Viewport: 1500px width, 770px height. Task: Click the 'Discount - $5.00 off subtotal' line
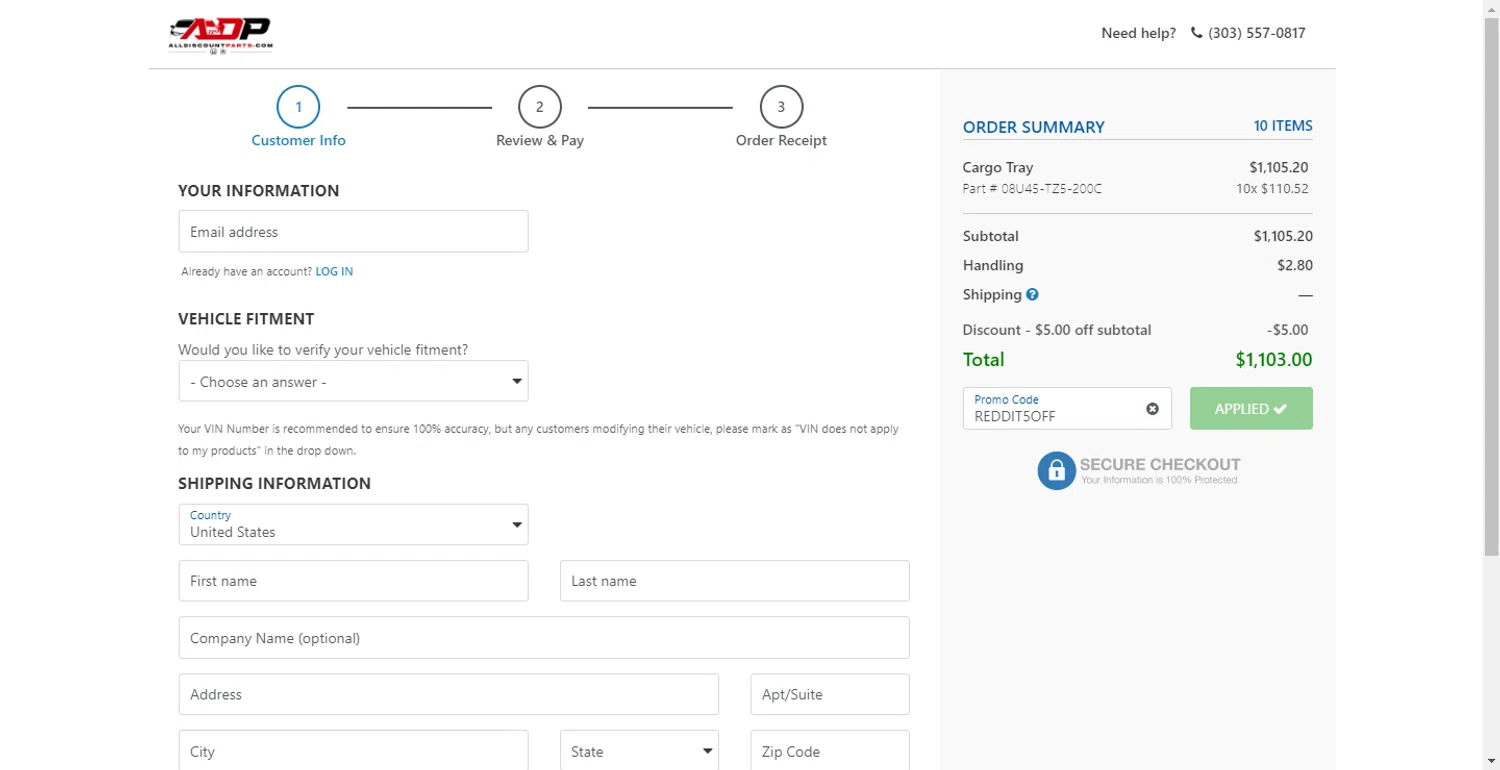tap(1057, 330)
